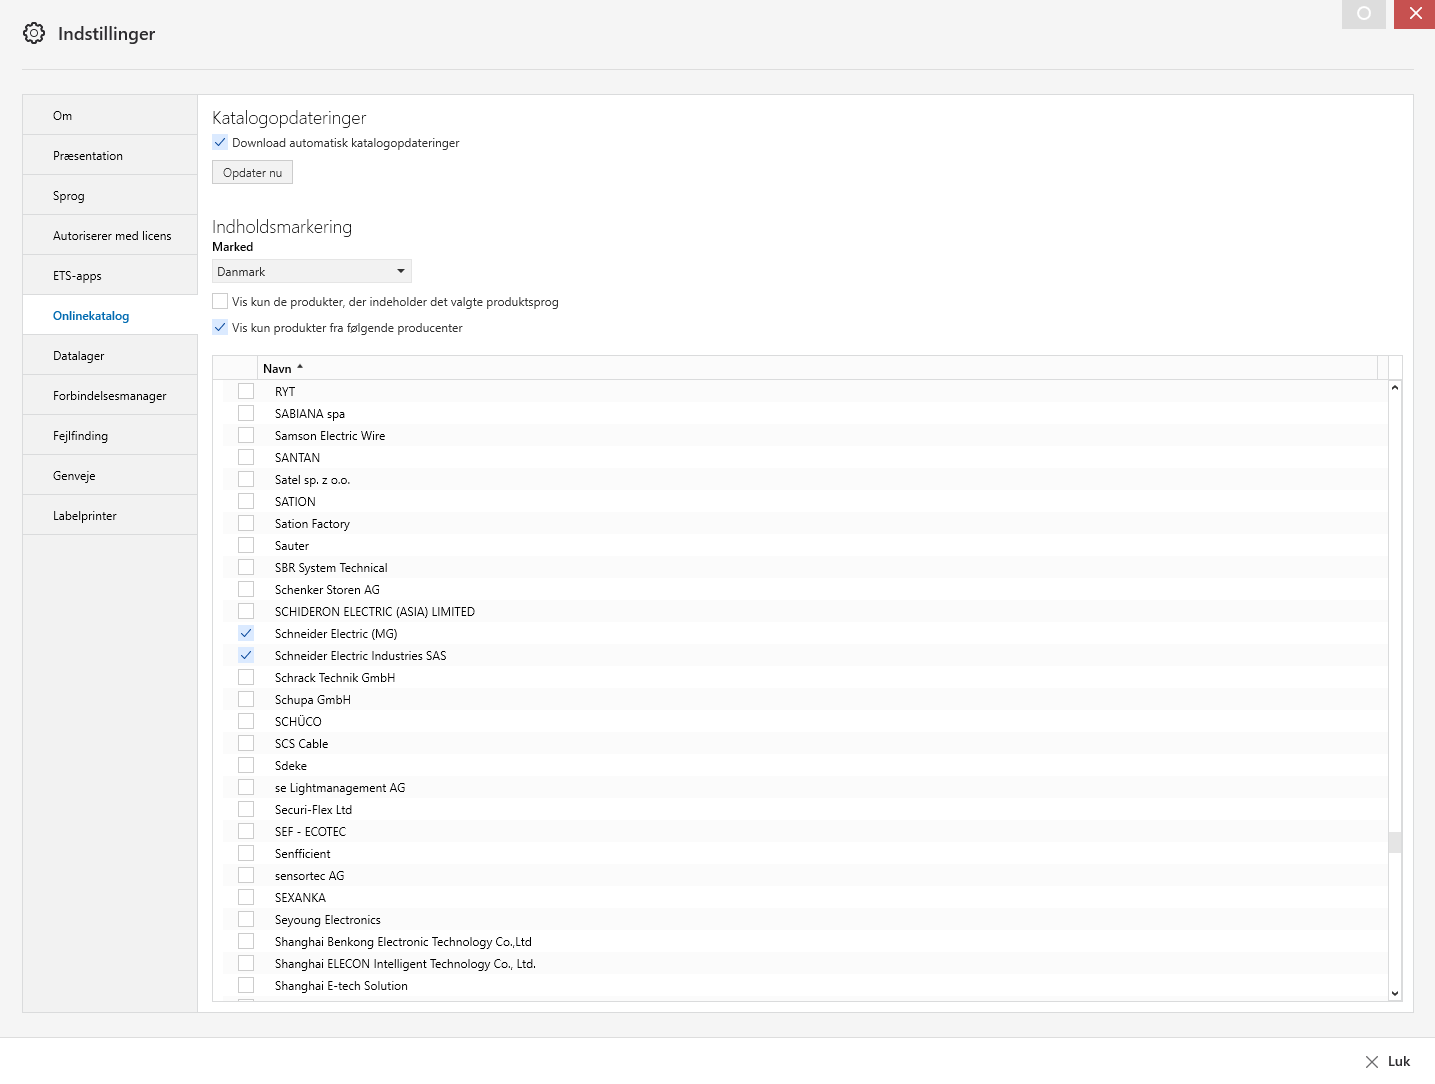
Task: Click the manufacturer list scrollbar thumb
Action: pyautogui.click(x=1395, y=842)
